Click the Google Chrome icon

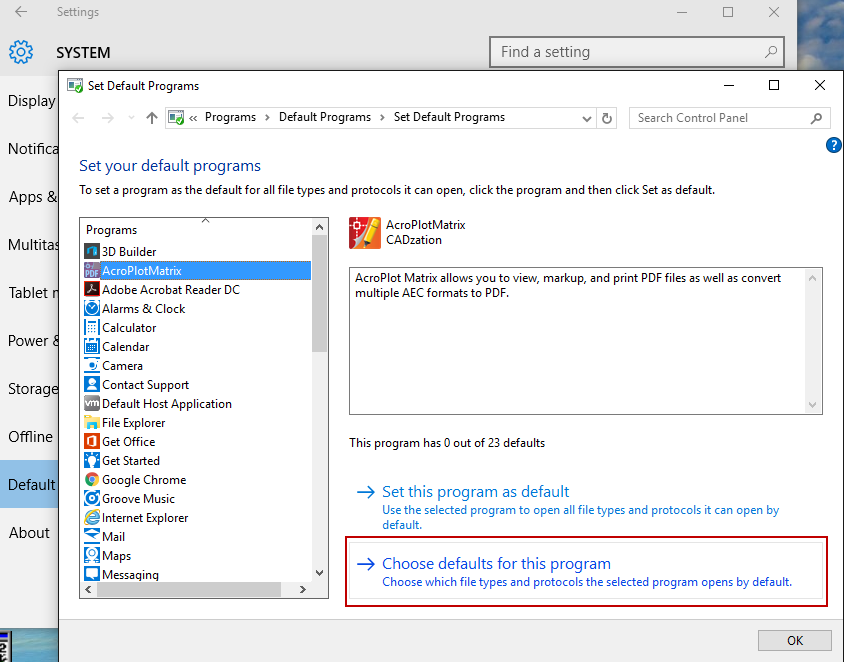point(92,480)
